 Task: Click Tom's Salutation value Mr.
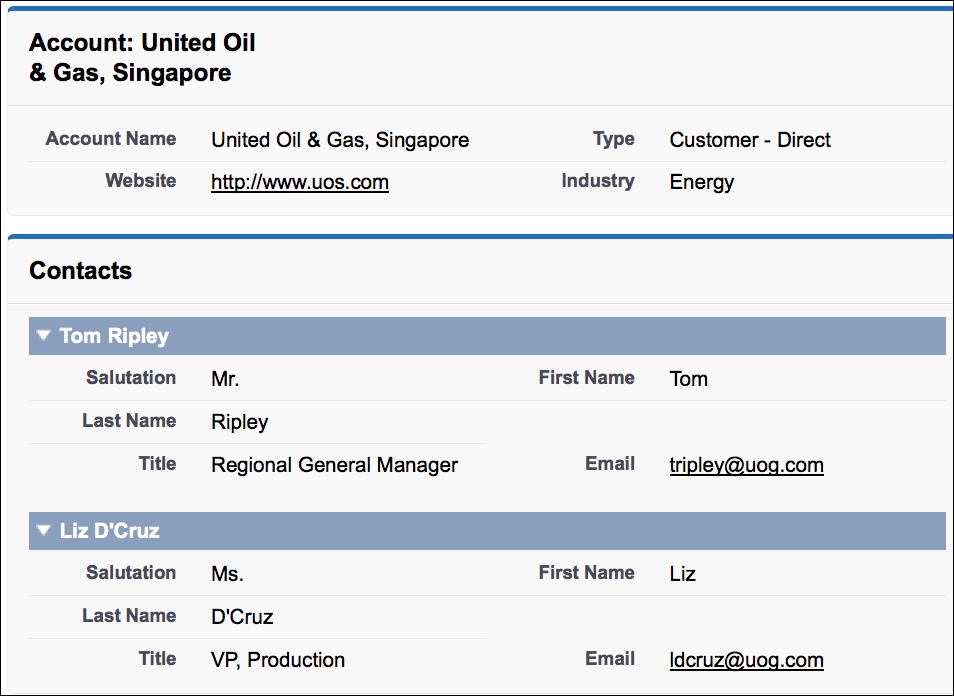point(225,379)
